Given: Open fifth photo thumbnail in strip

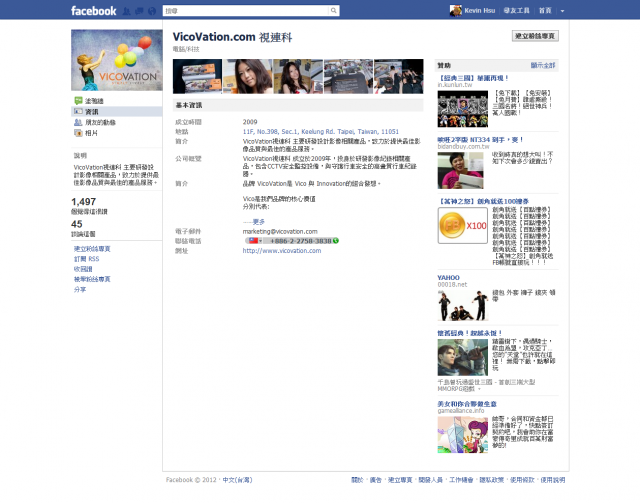Looking at the screenshot, I should pos(399,76).
